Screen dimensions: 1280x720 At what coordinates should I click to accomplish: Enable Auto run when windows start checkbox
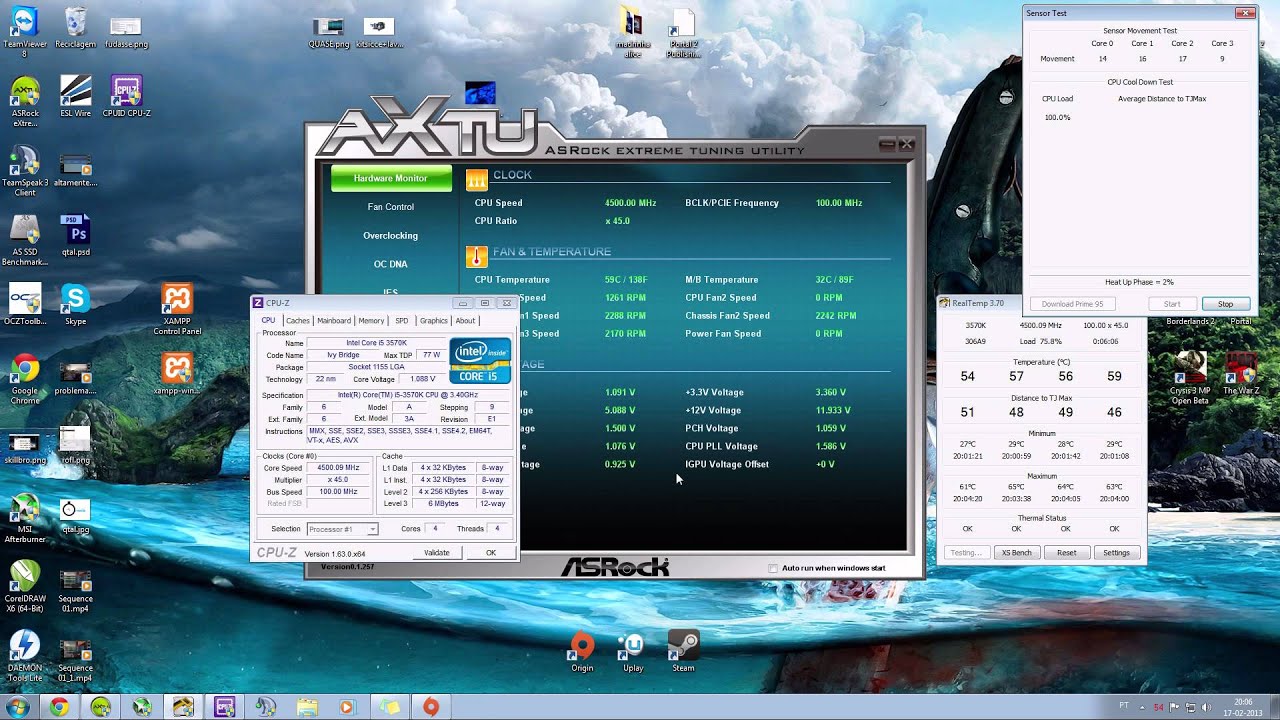pyautogui.click(x=773, y=568)
